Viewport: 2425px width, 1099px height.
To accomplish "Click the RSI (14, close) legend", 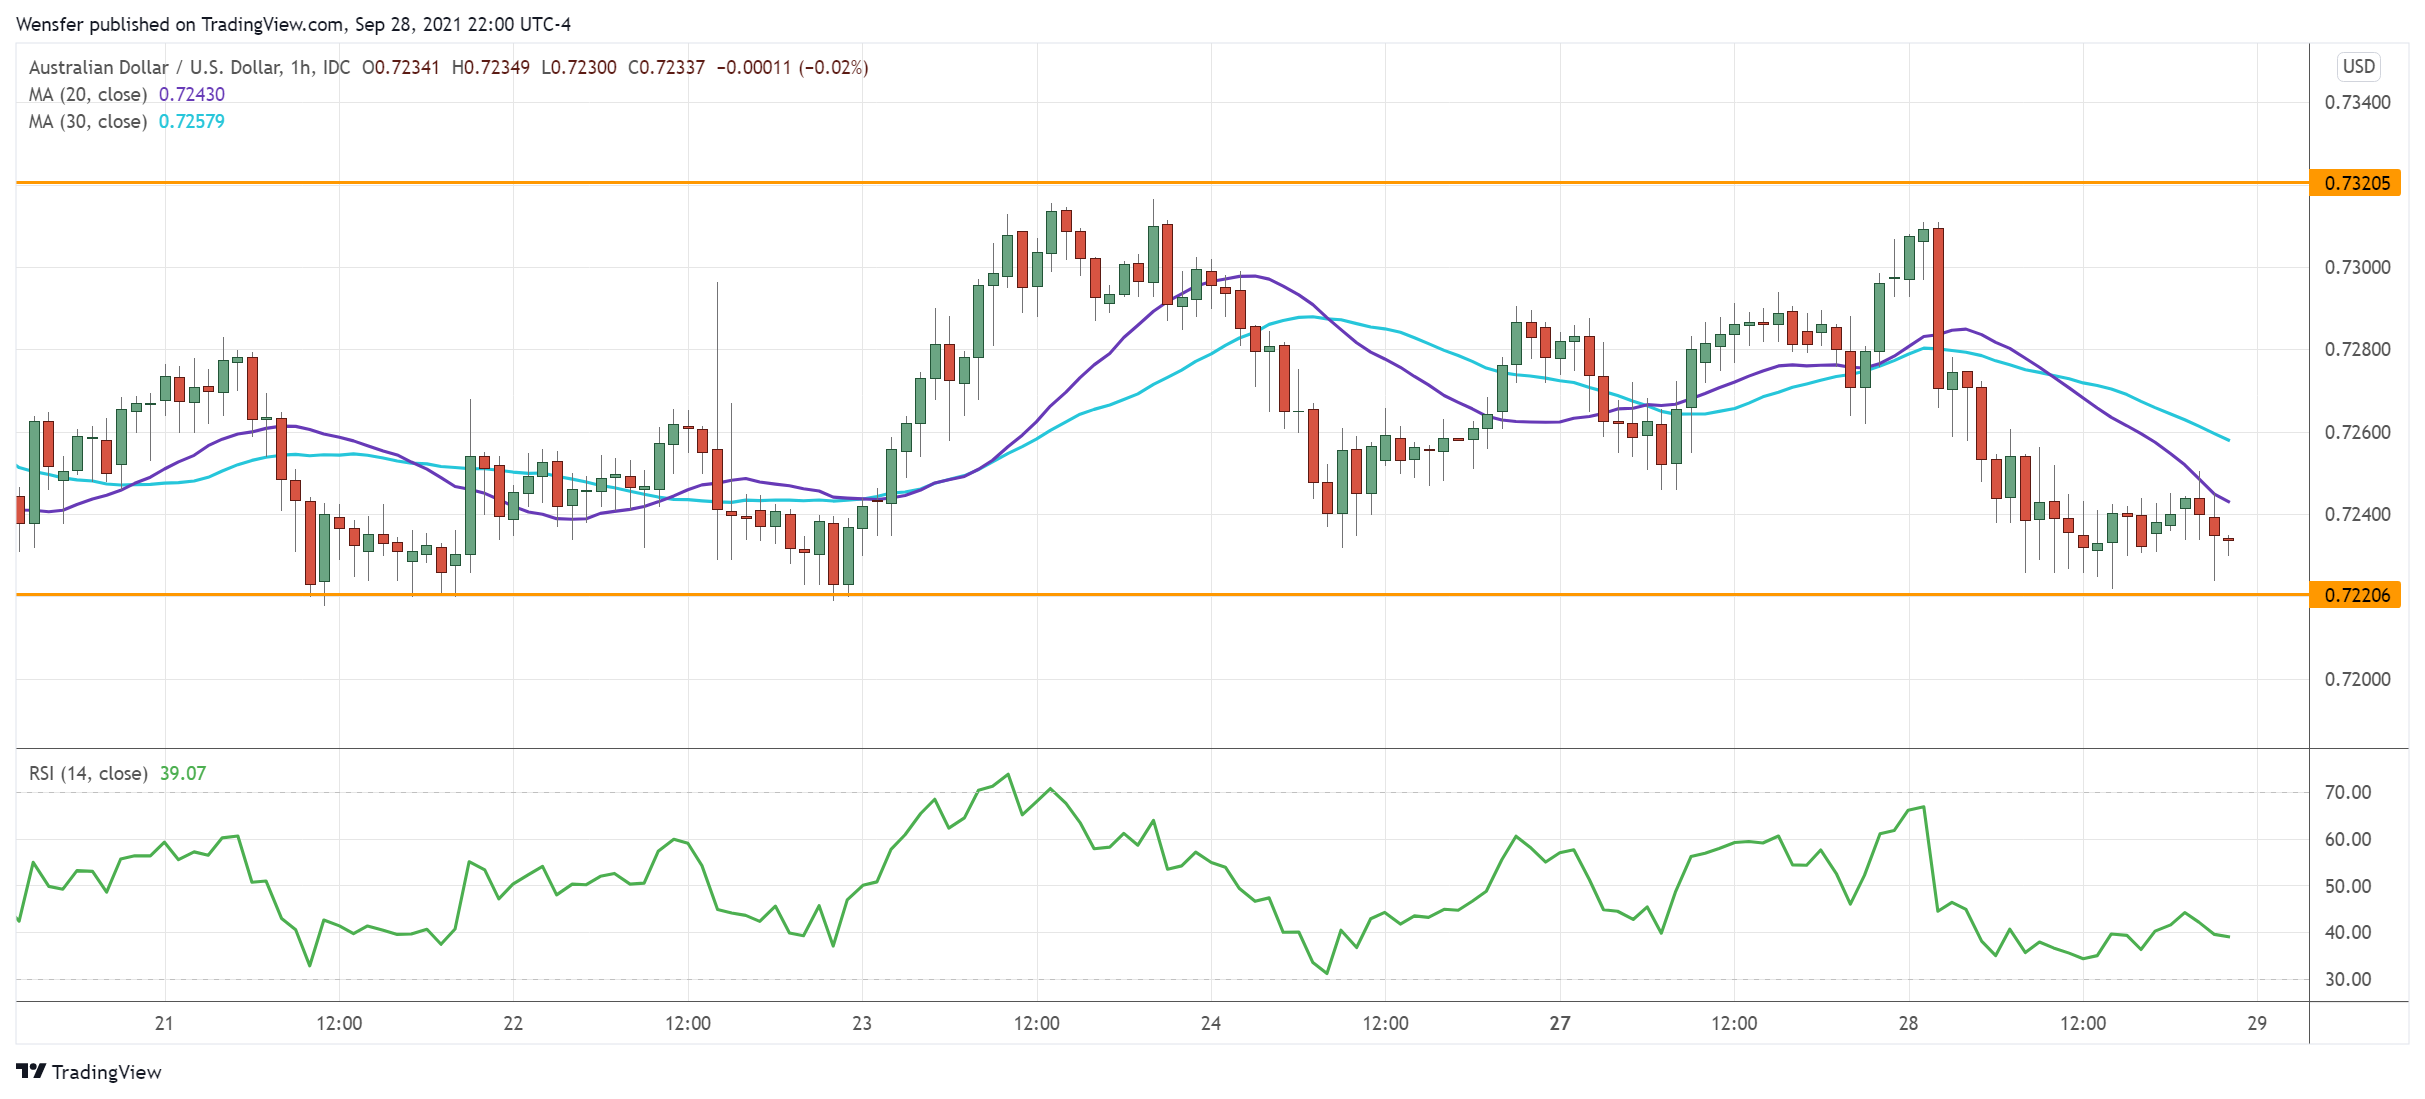I will [88, 773].
